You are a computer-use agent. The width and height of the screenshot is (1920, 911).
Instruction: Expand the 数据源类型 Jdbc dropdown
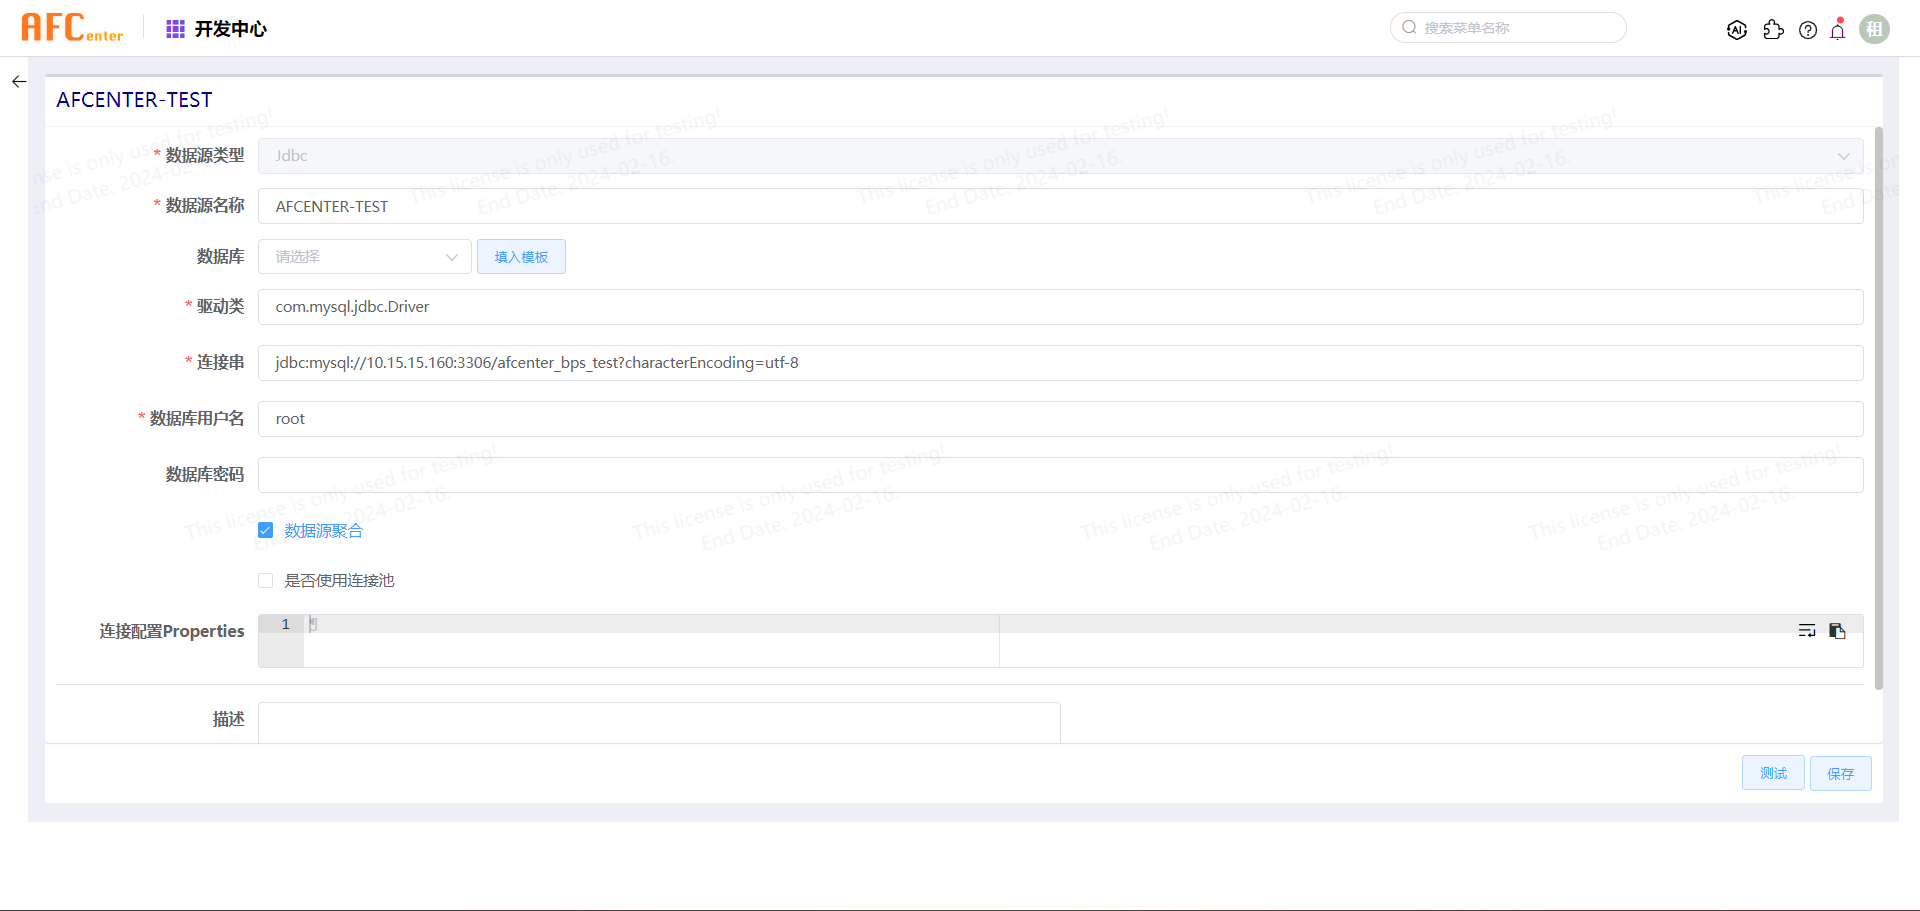coord(1060,156)
